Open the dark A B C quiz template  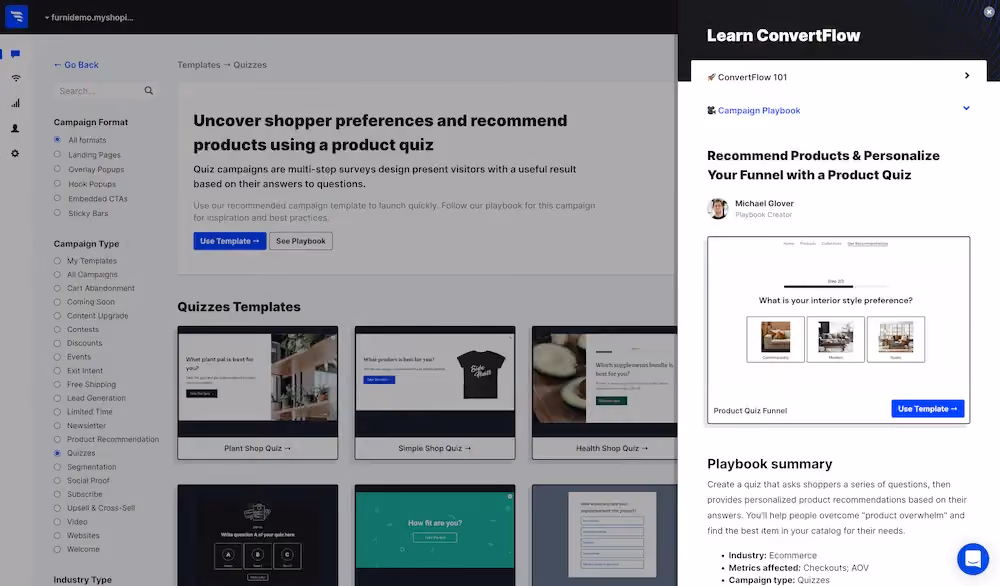tap(258, 535)
